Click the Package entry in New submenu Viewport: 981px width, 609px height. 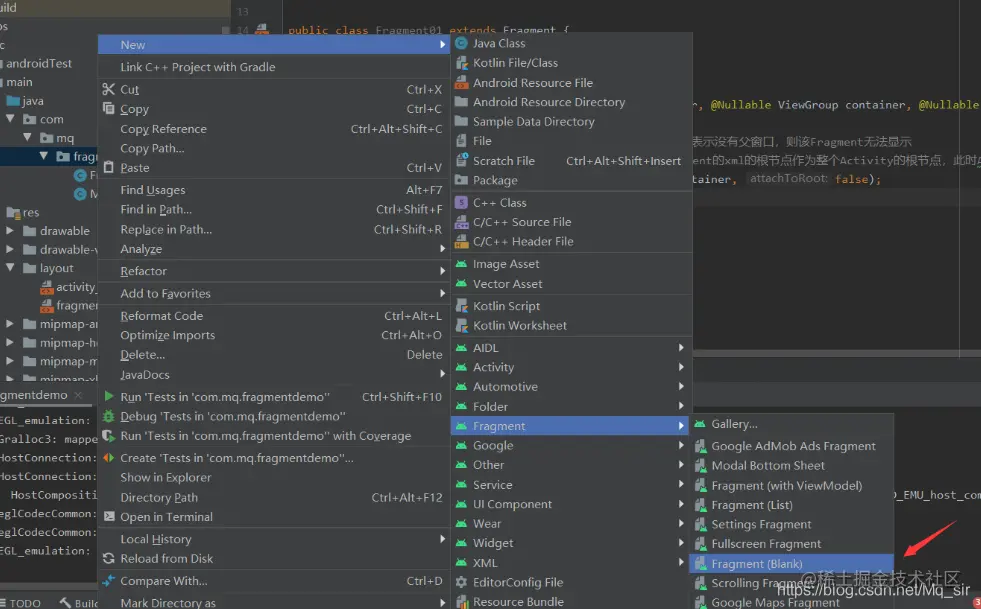click(569, 180)
